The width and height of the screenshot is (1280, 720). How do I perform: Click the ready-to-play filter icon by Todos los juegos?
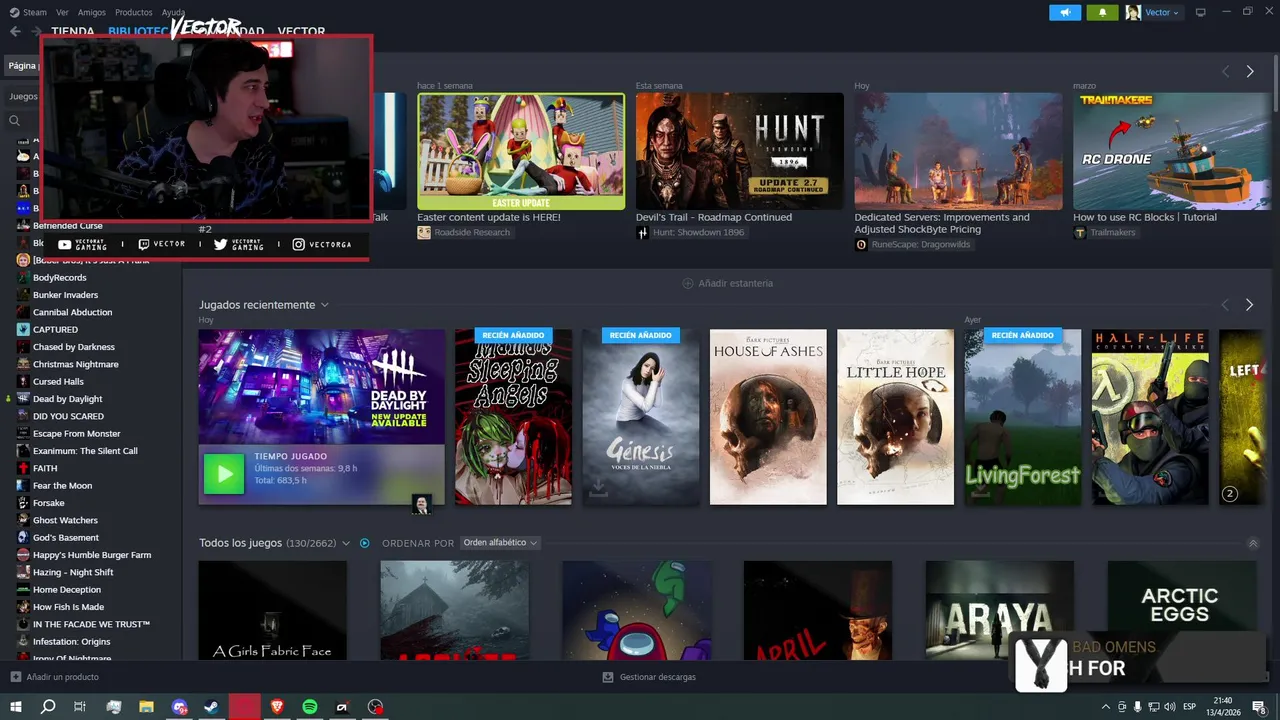tap(364, 543)
